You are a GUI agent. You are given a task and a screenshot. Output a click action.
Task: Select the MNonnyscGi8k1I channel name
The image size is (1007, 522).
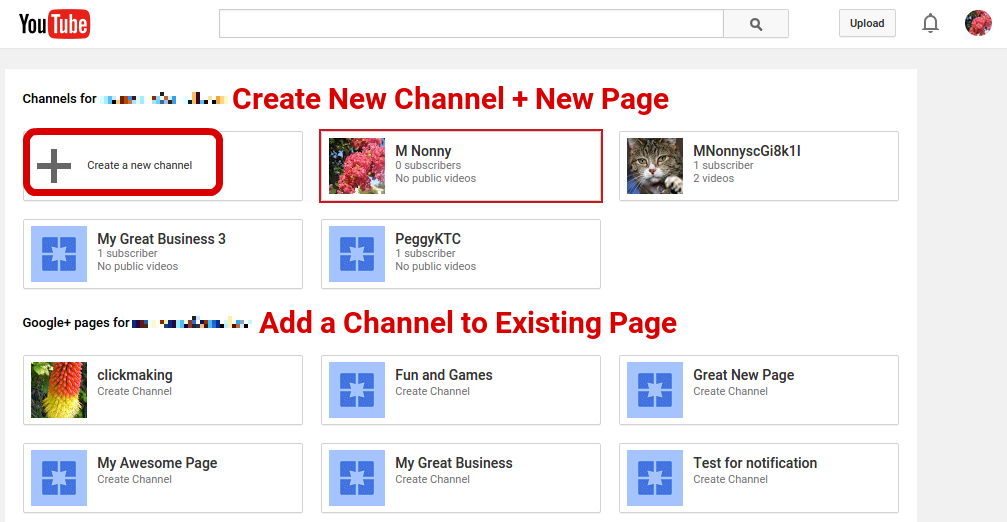tap(747, 151)
